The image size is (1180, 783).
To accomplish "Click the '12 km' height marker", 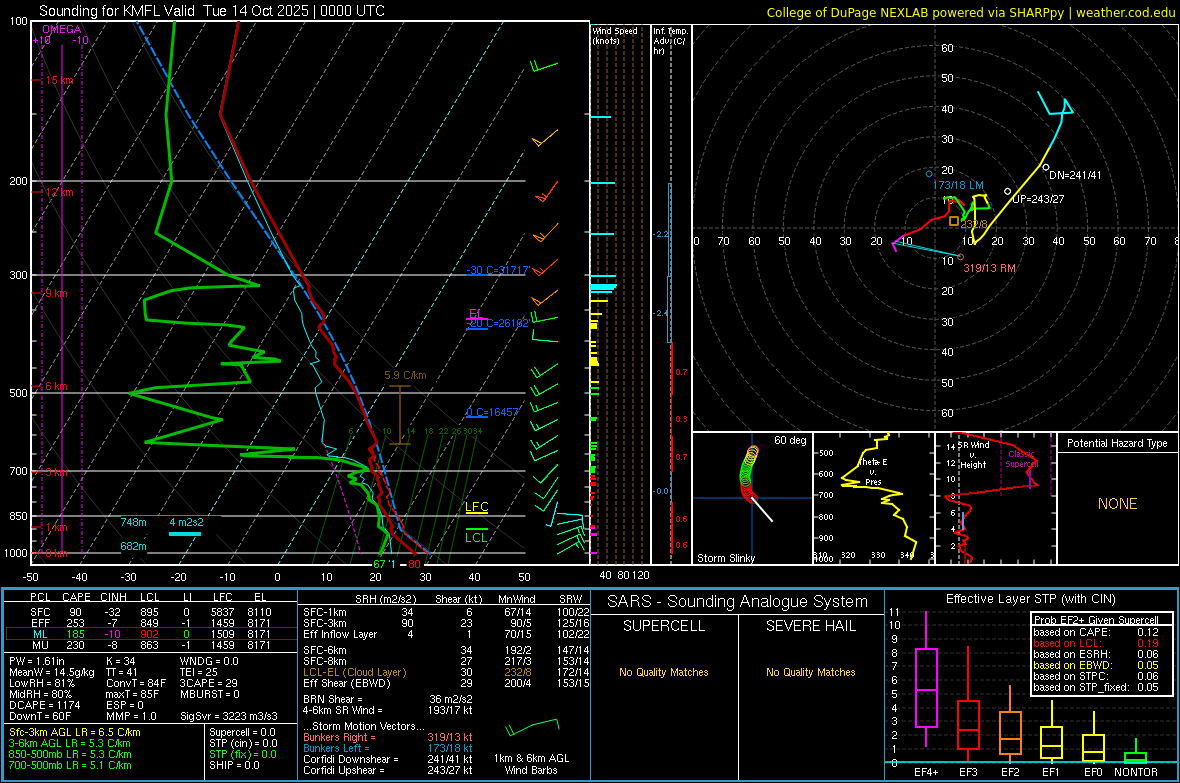I will coord(60,193).
